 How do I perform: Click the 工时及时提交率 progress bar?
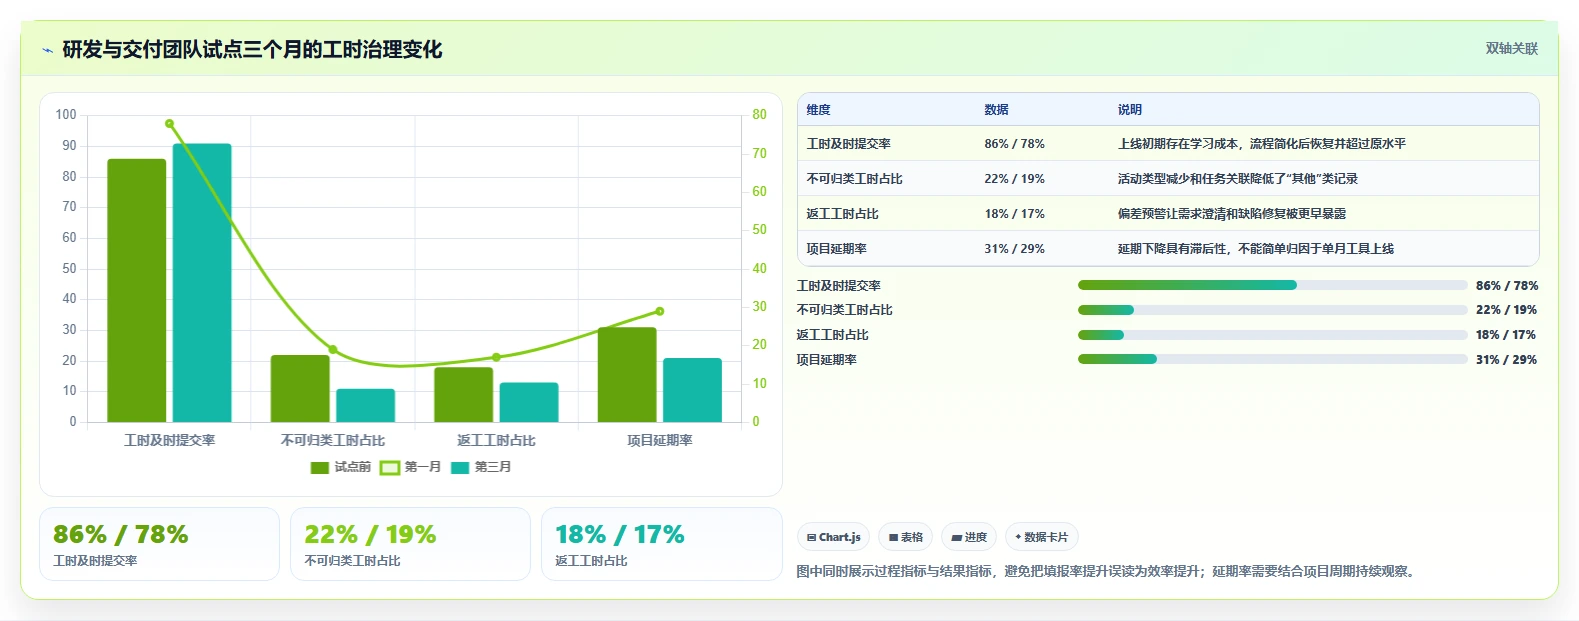(1272, 285)
